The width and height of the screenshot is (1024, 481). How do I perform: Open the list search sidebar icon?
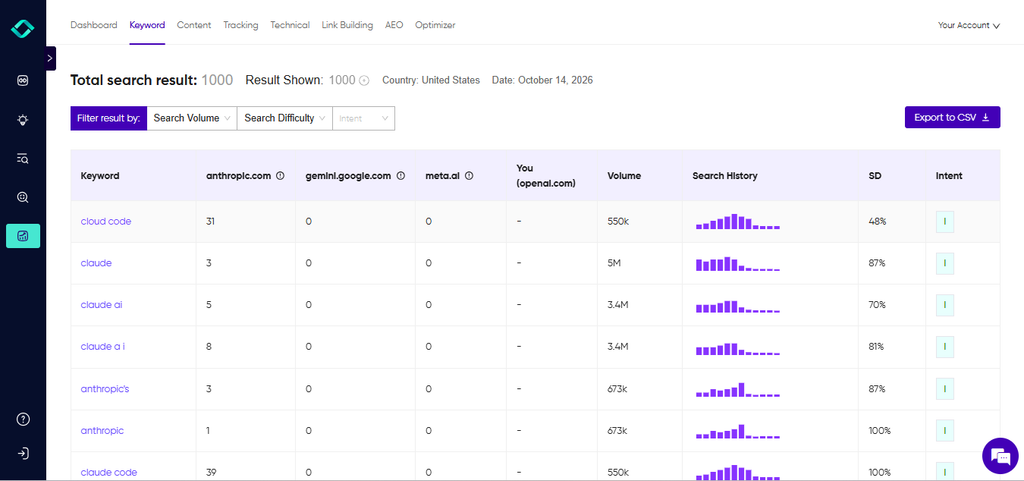23,158
